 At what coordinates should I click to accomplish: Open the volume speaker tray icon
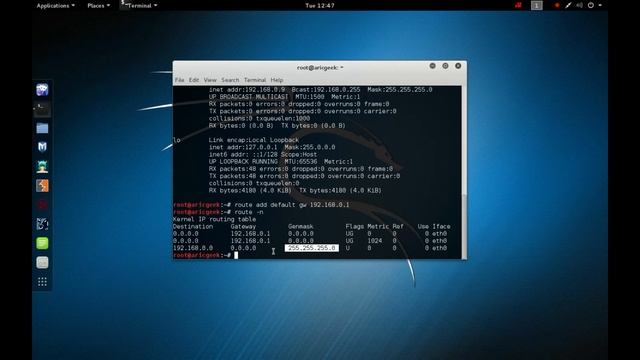click(579, 5)
